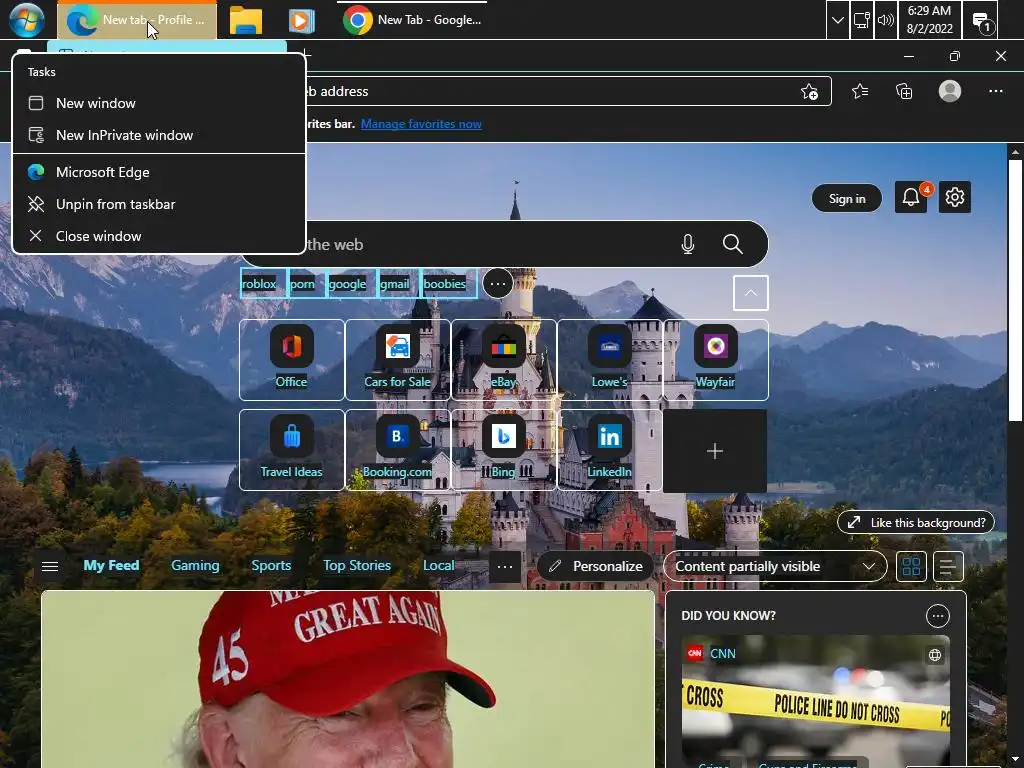Image resolution: width=1024 pixels, height=768 pixels.
Task: Select Unpin from taskbar
Action: [x=159, y=204]
